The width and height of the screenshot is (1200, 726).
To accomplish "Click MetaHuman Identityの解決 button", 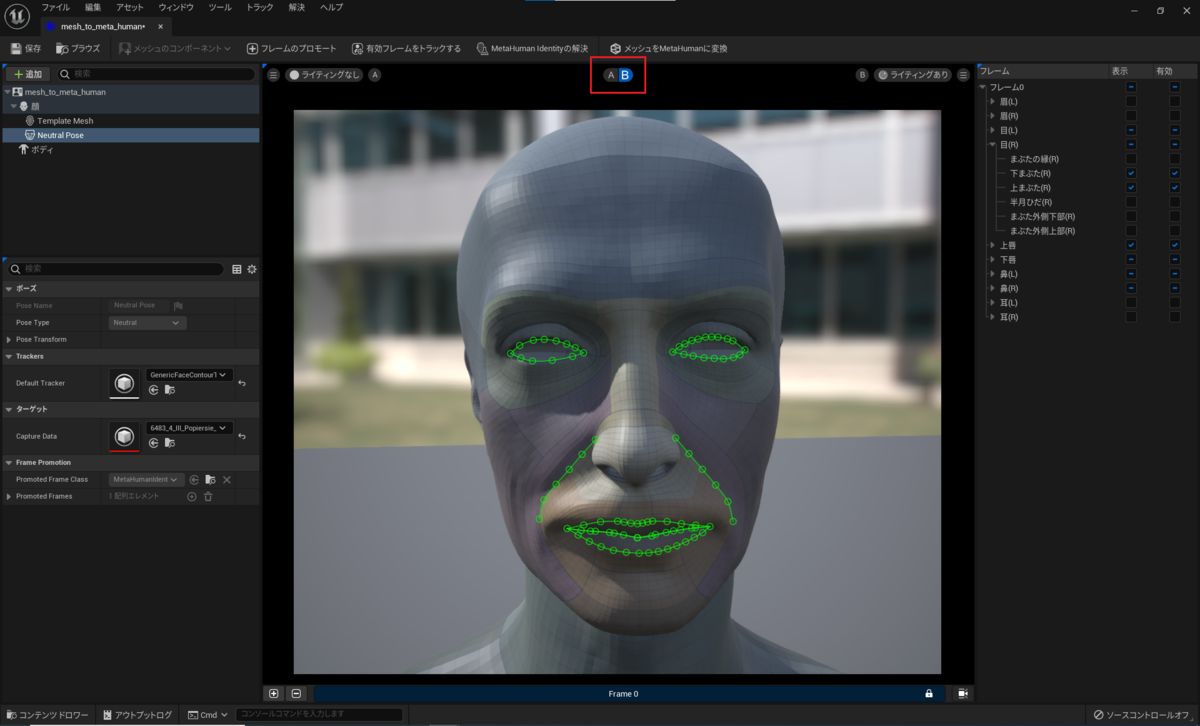I will point(533,48).
